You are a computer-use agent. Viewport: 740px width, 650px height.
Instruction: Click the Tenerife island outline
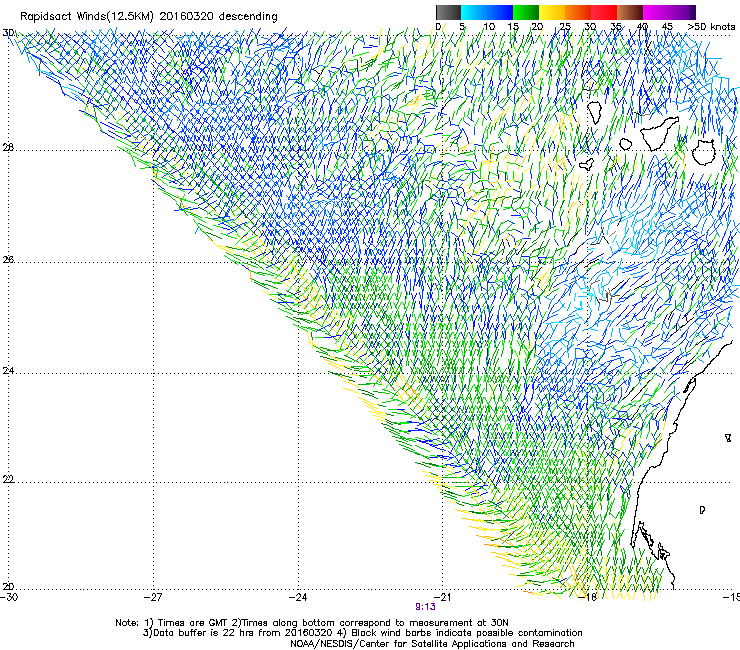(659, 133)
